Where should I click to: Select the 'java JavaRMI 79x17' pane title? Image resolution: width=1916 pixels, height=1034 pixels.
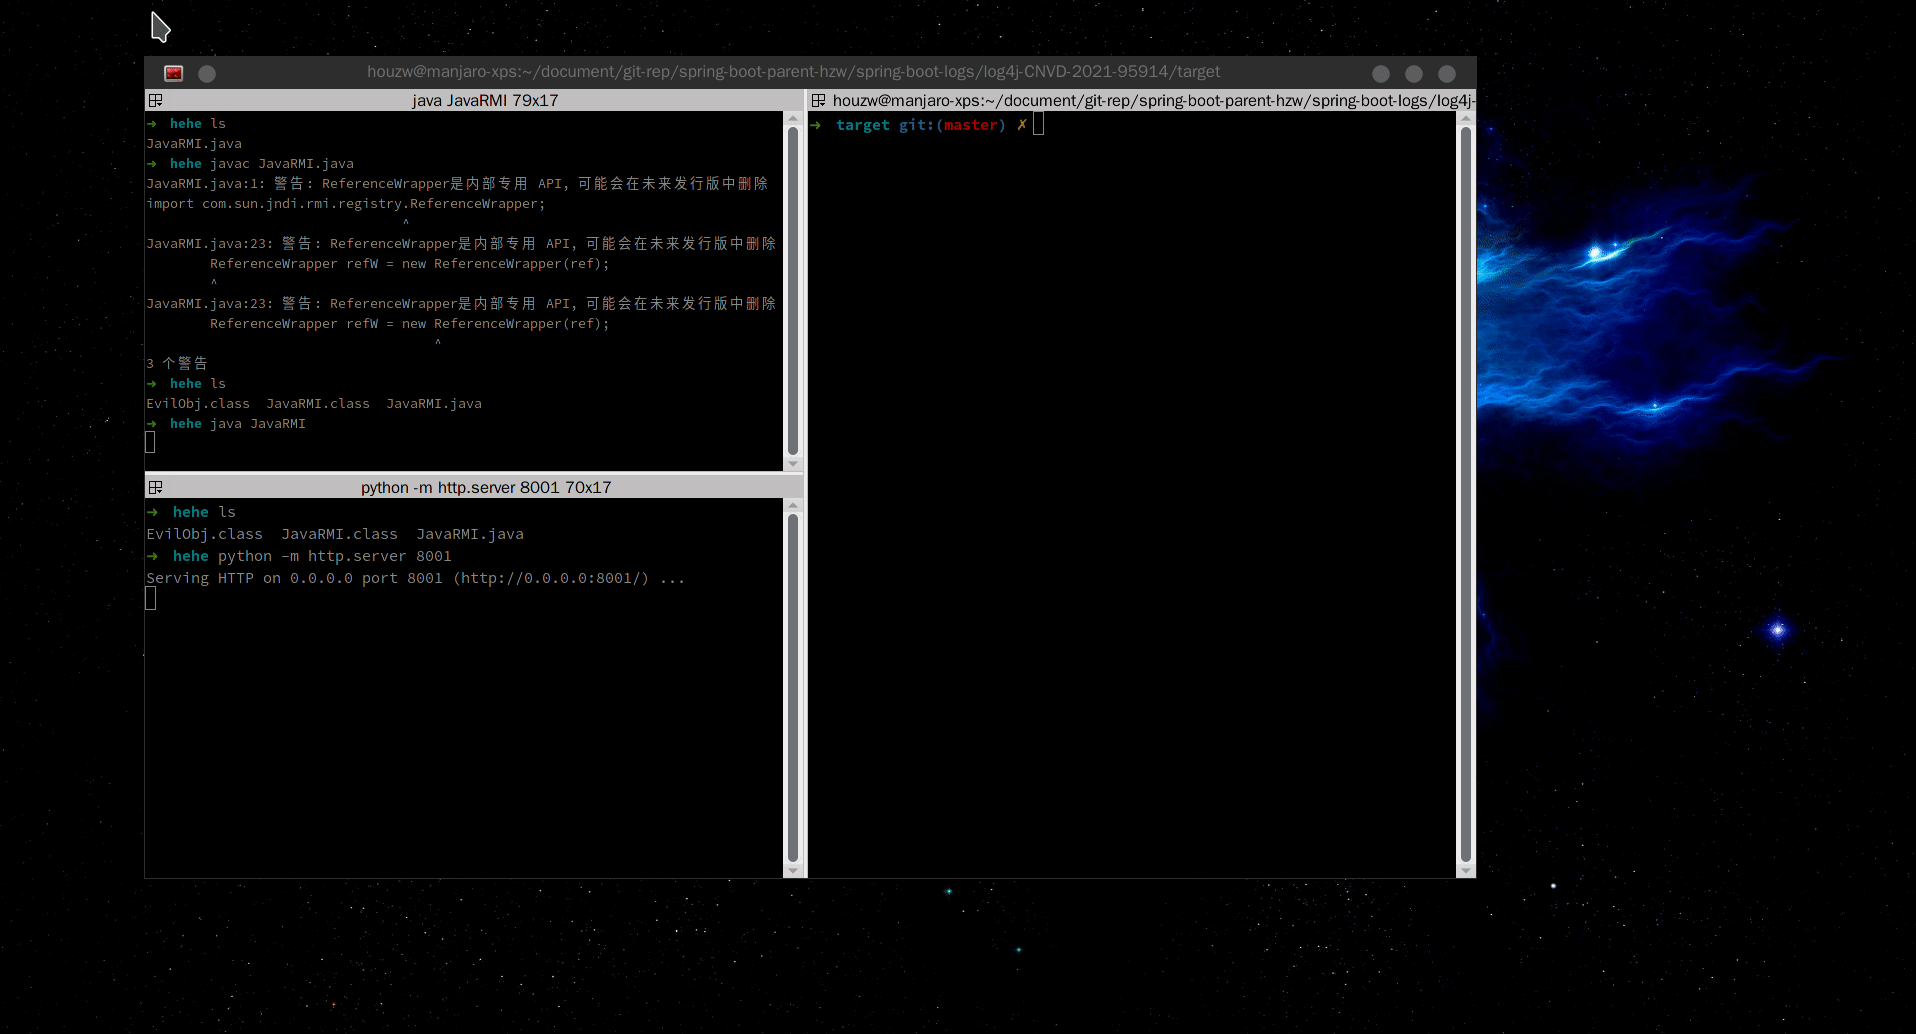point(486,100)
